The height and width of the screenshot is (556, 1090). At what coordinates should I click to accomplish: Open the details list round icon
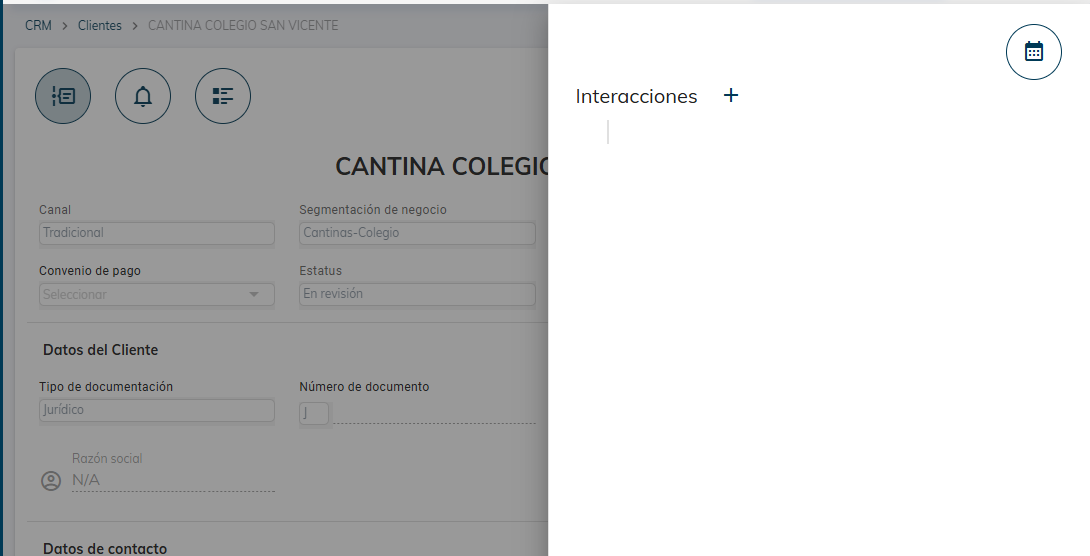pos(223,96)
